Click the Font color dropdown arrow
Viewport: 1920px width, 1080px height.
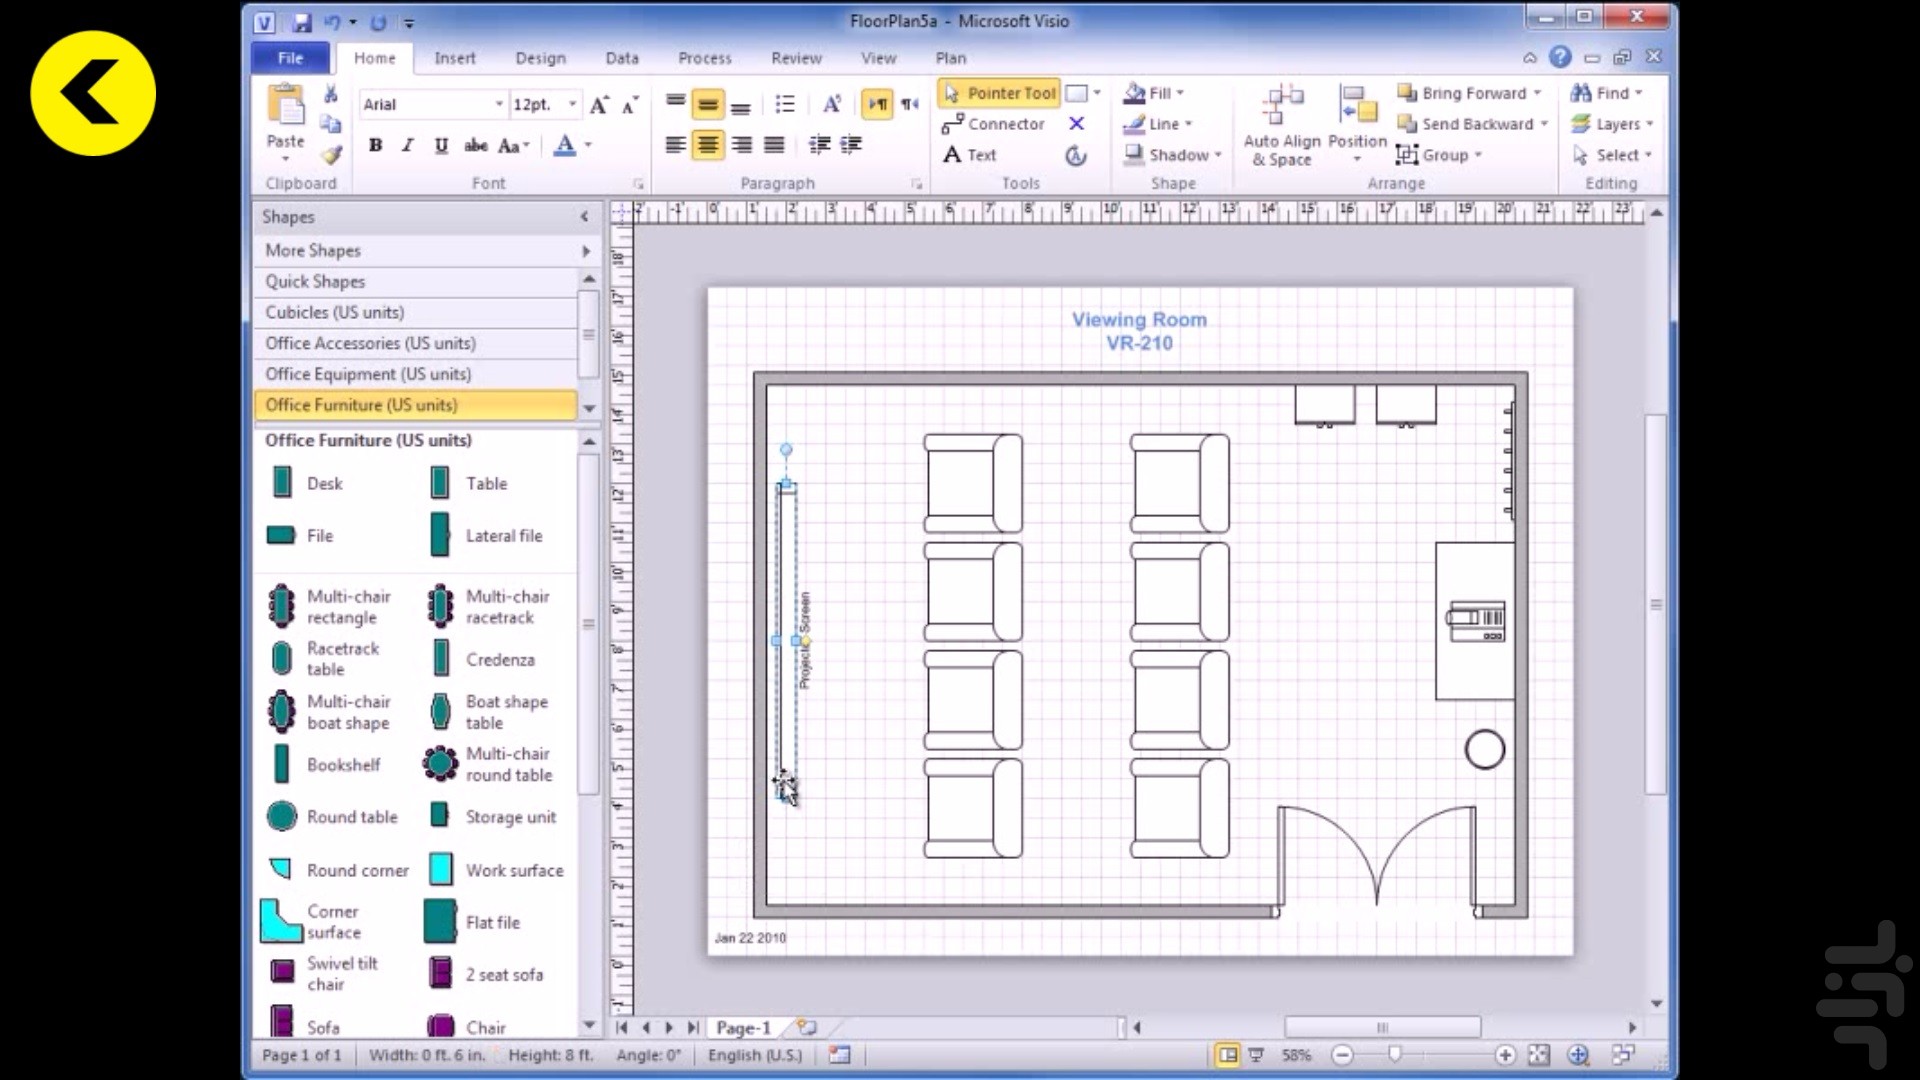[x=585, y=146]
